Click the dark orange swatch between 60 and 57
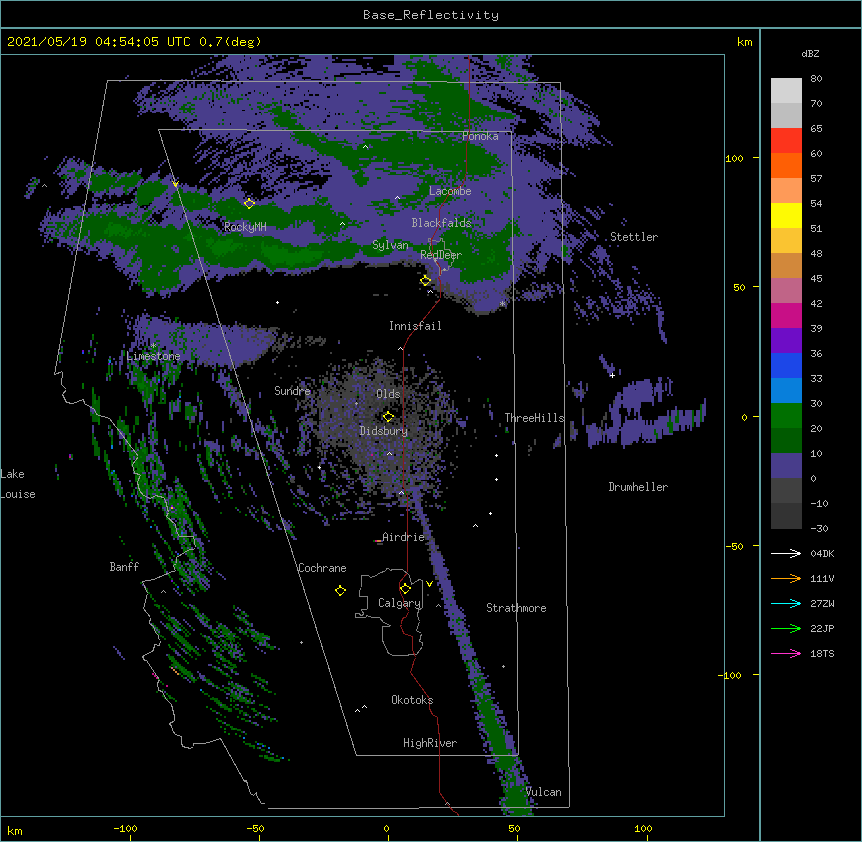Screen dimensions: 862x842 786,165
